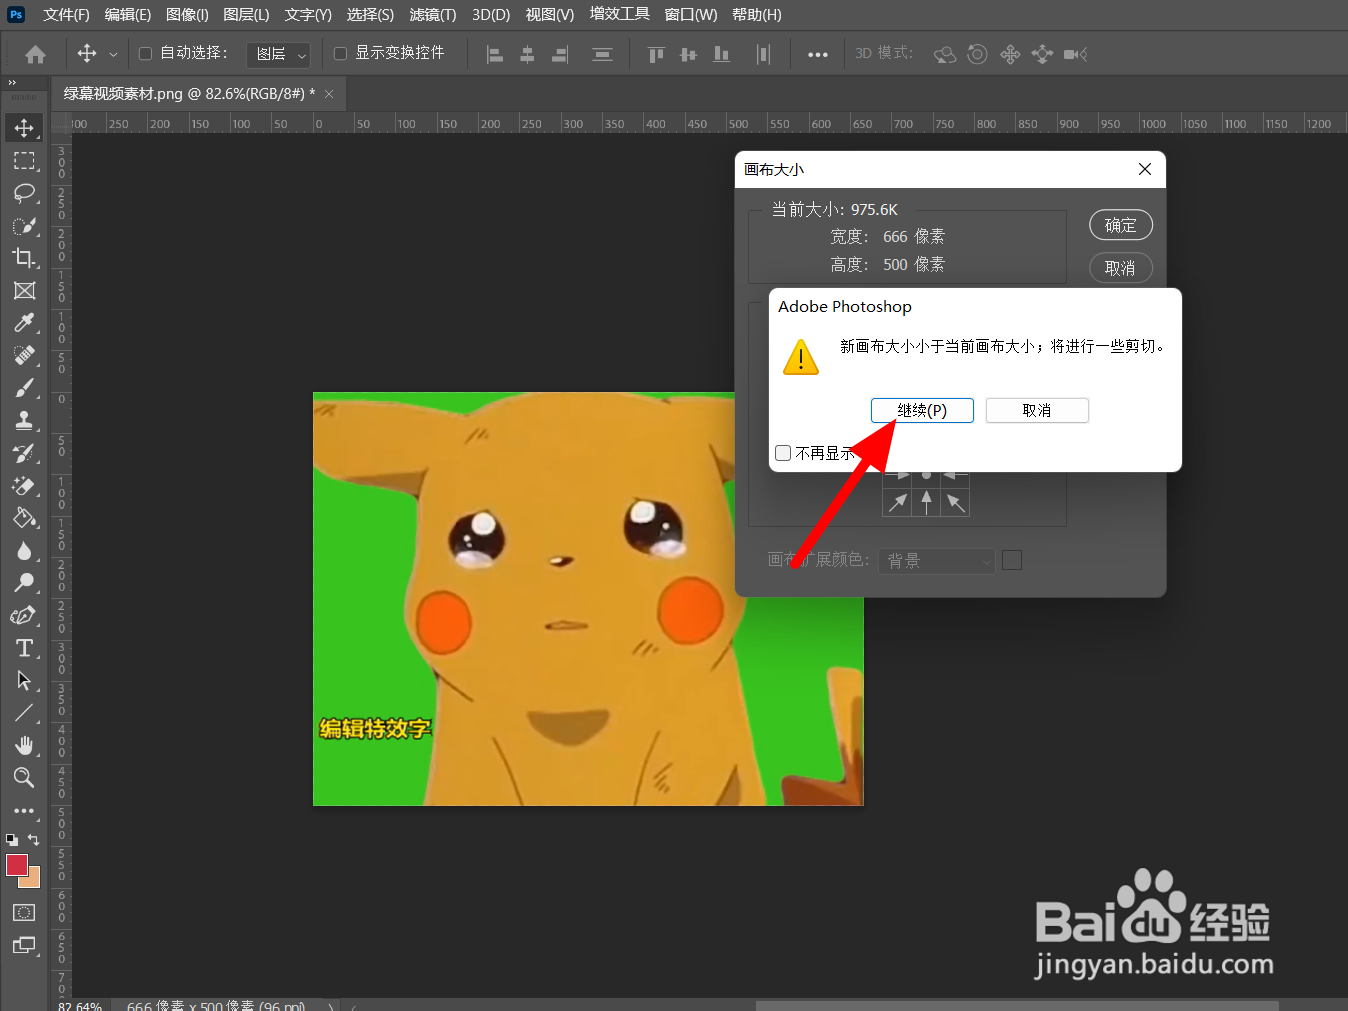Click the align right edges icon

click(x=560, y=54)
